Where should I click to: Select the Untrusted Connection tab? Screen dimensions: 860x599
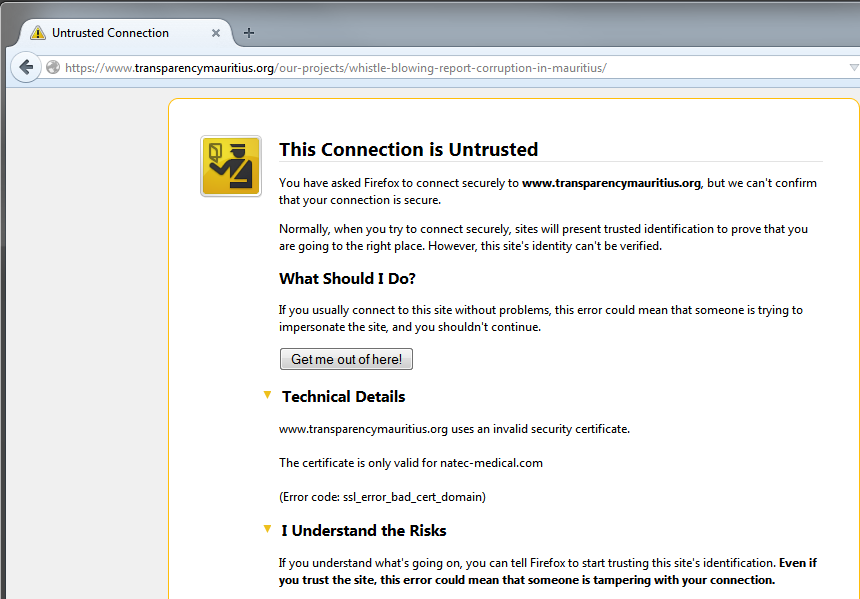[125, 33]
